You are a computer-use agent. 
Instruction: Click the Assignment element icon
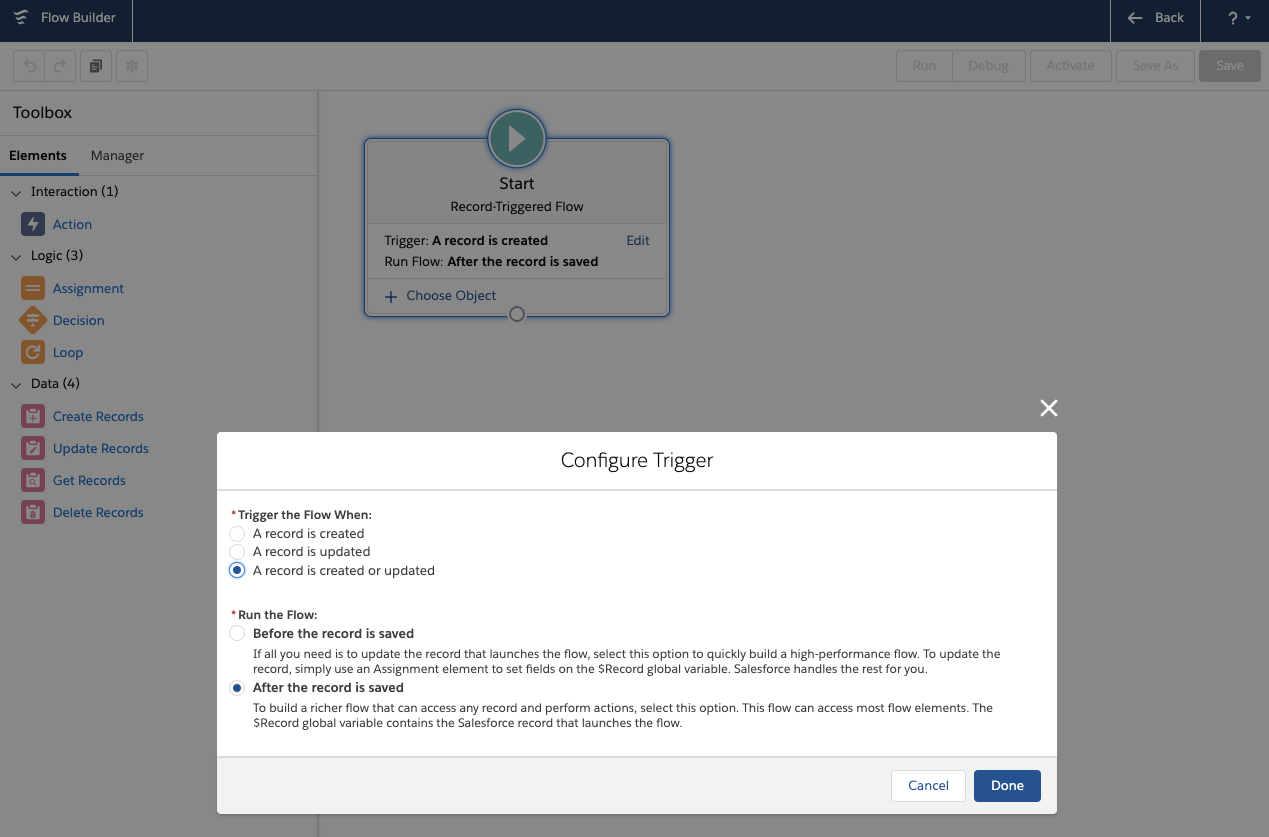pos(33,288)
